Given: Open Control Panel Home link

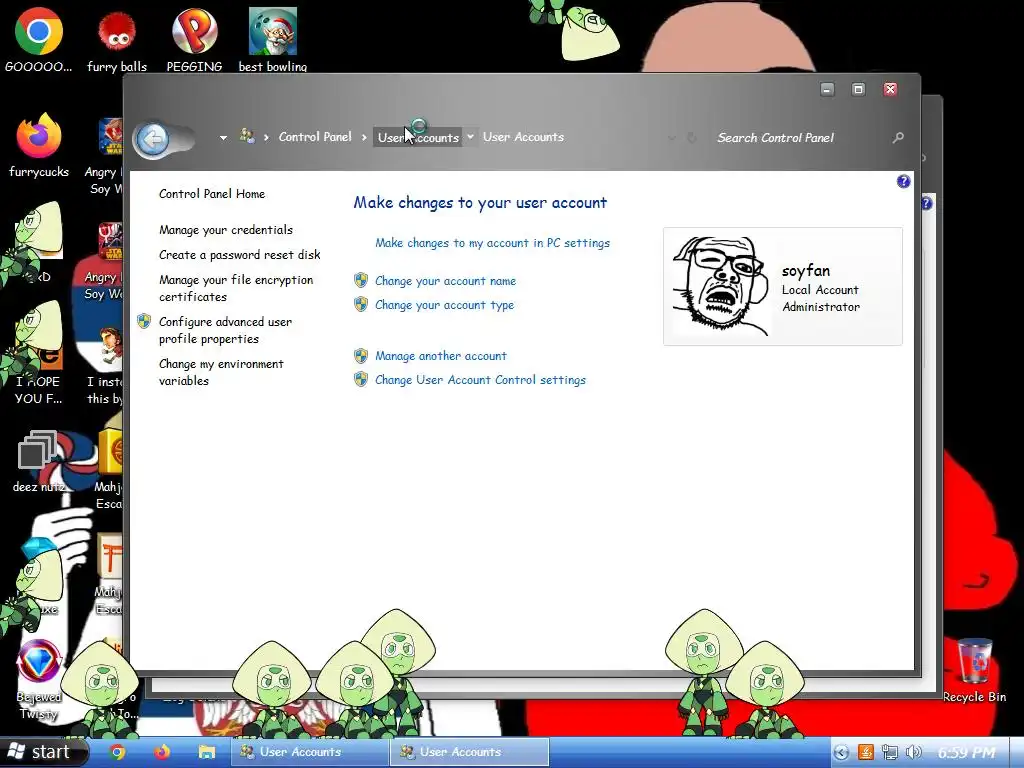Looking at the screenshot, I should click(212, 194).
